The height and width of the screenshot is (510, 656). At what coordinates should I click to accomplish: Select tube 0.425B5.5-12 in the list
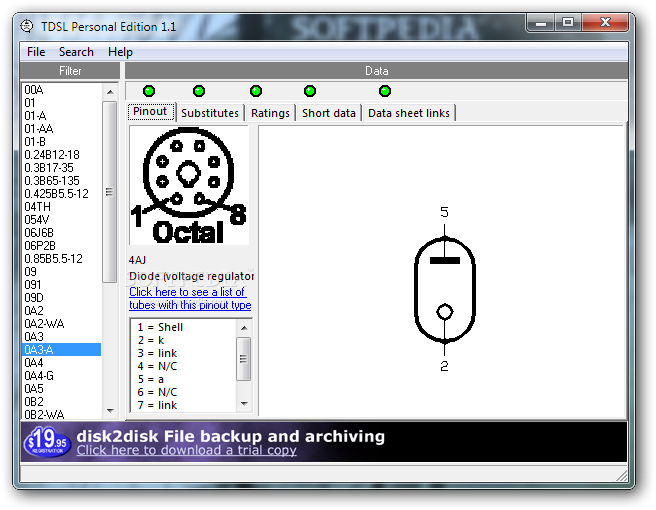[x=62, y=194]
